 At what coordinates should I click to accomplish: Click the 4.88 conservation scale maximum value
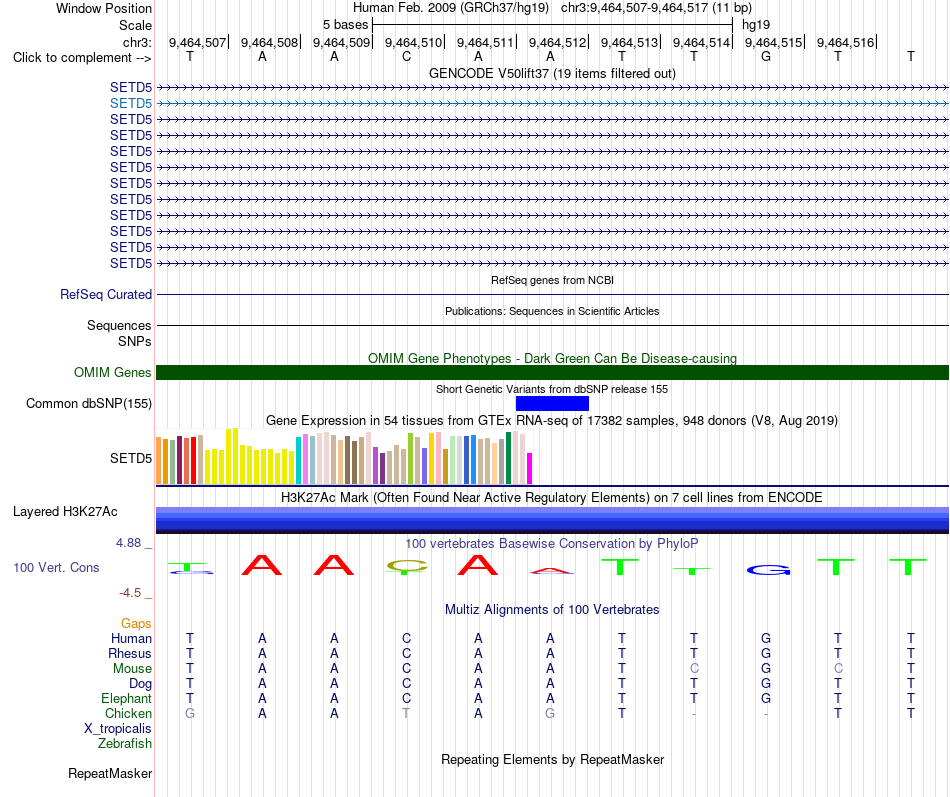(x=128, y=543)
